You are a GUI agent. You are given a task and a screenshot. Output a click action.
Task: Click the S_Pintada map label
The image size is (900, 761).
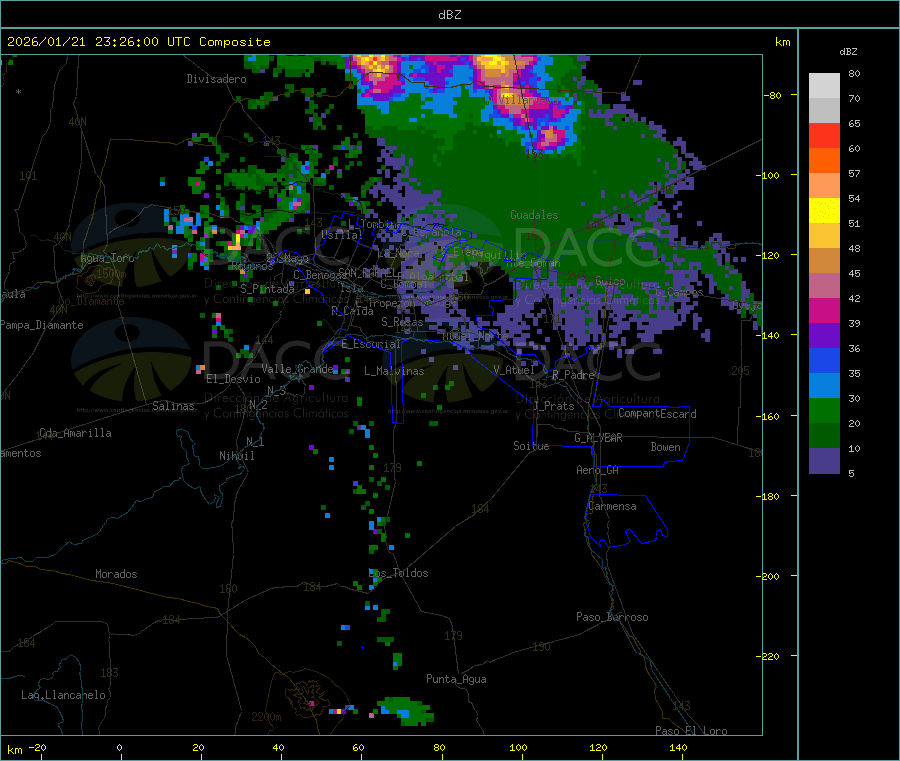(x=267, y=289)
